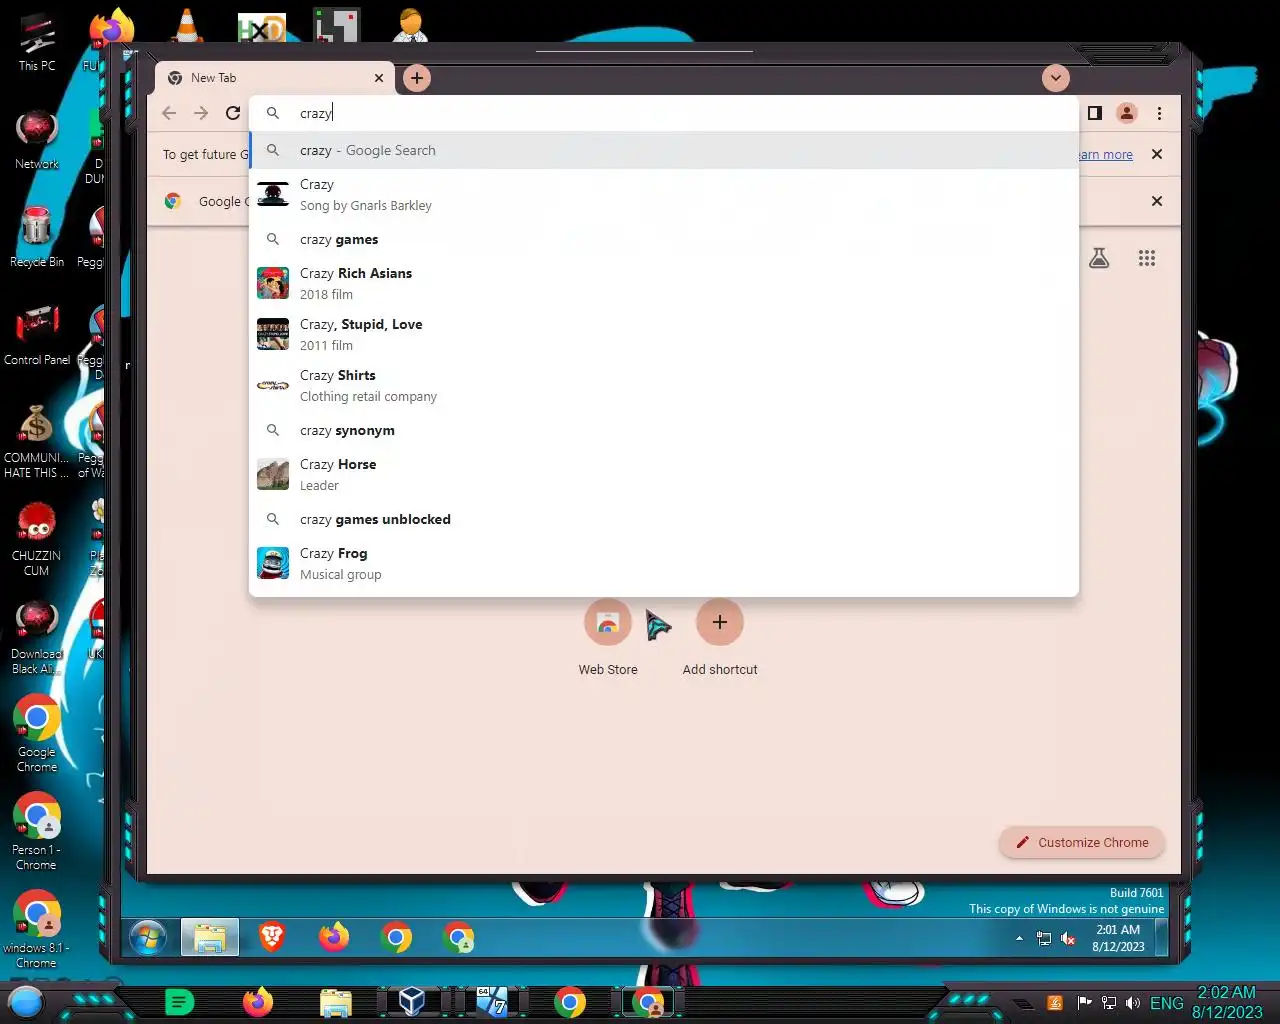Select the New Tab tab

tap(275, 78)
